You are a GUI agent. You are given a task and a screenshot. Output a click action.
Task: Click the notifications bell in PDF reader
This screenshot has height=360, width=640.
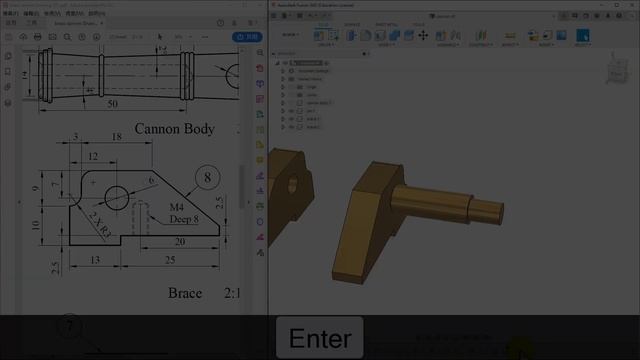(x=234, y=23)
